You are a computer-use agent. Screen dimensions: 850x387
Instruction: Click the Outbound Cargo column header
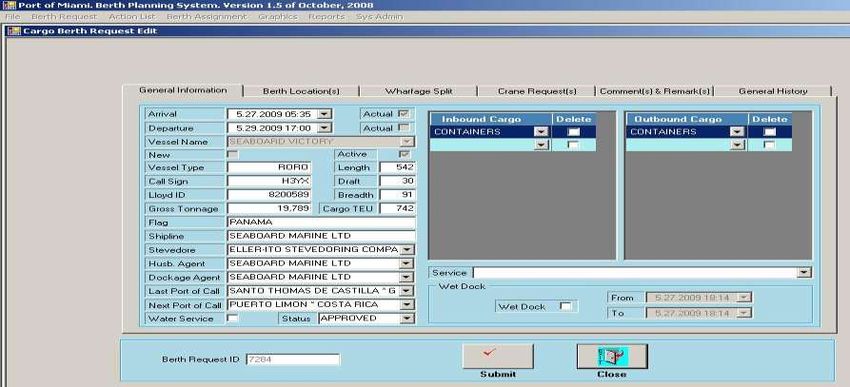point(687,119)
